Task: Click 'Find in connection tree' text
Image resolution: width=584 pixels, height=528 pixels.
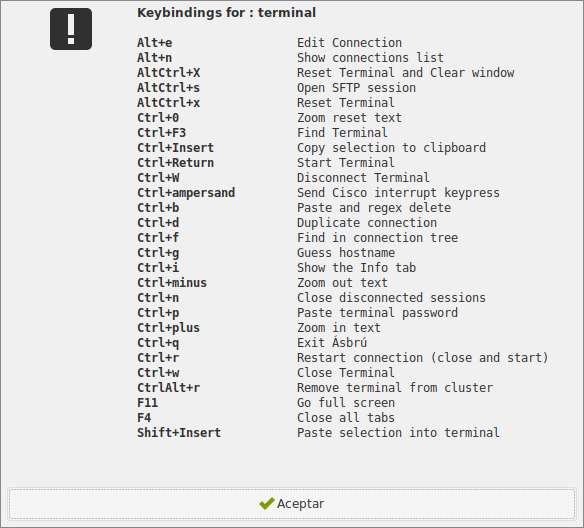Action: 378,238
